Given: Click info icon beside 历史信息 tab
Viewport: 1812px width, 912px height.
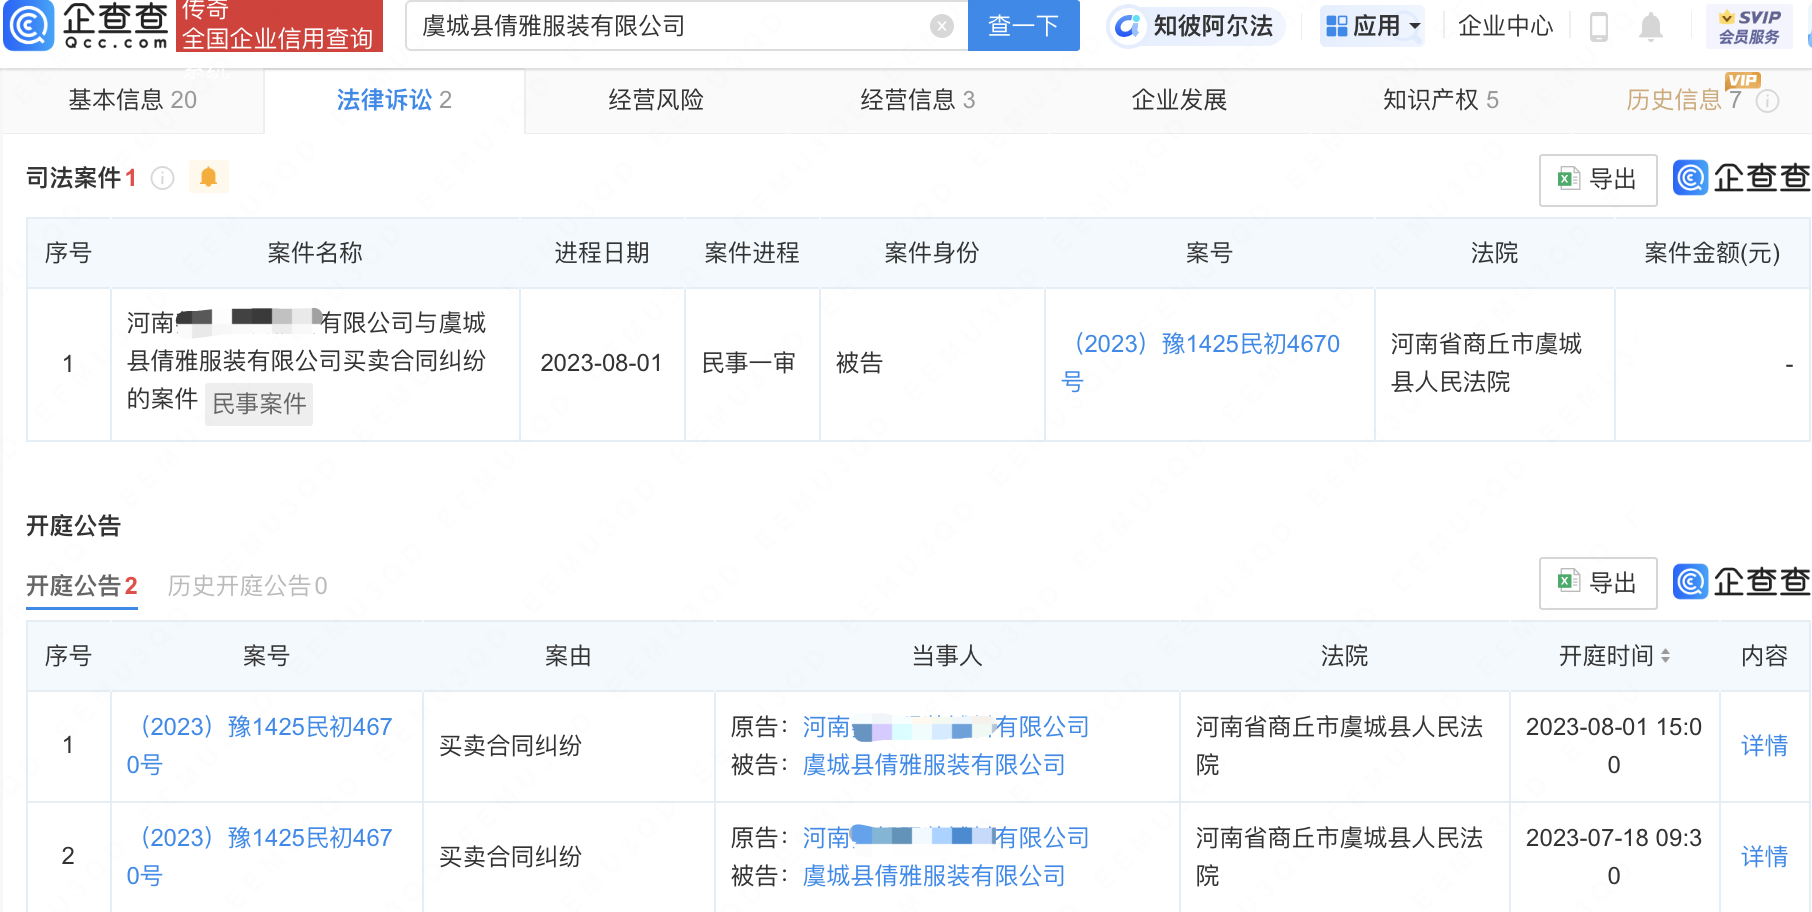Looking at the screenshot, I should 1768,101.
